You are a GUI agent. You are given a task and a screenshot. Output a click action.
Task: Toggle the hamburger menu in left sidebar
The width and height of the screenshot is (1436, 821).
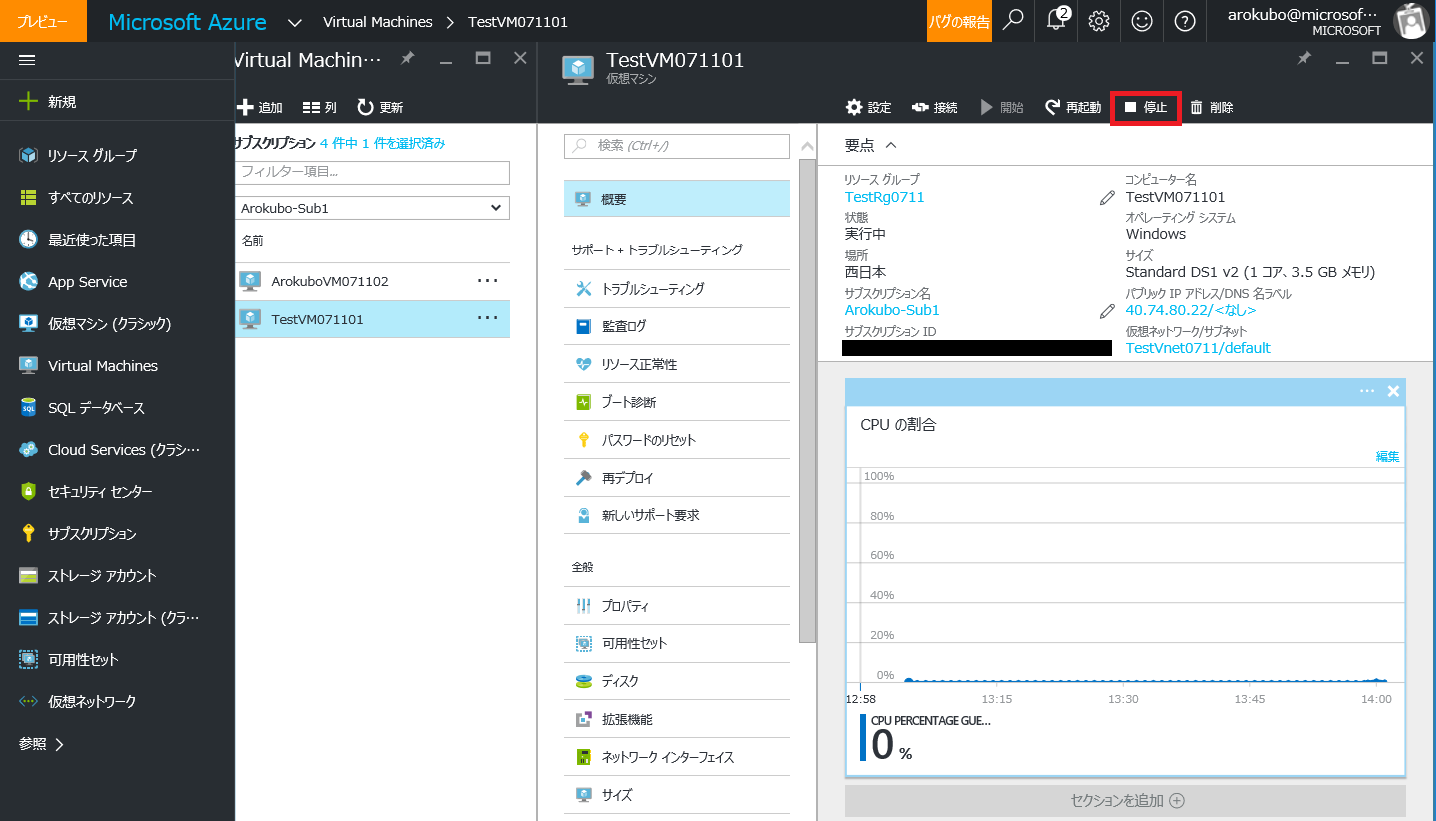(27, 60)
